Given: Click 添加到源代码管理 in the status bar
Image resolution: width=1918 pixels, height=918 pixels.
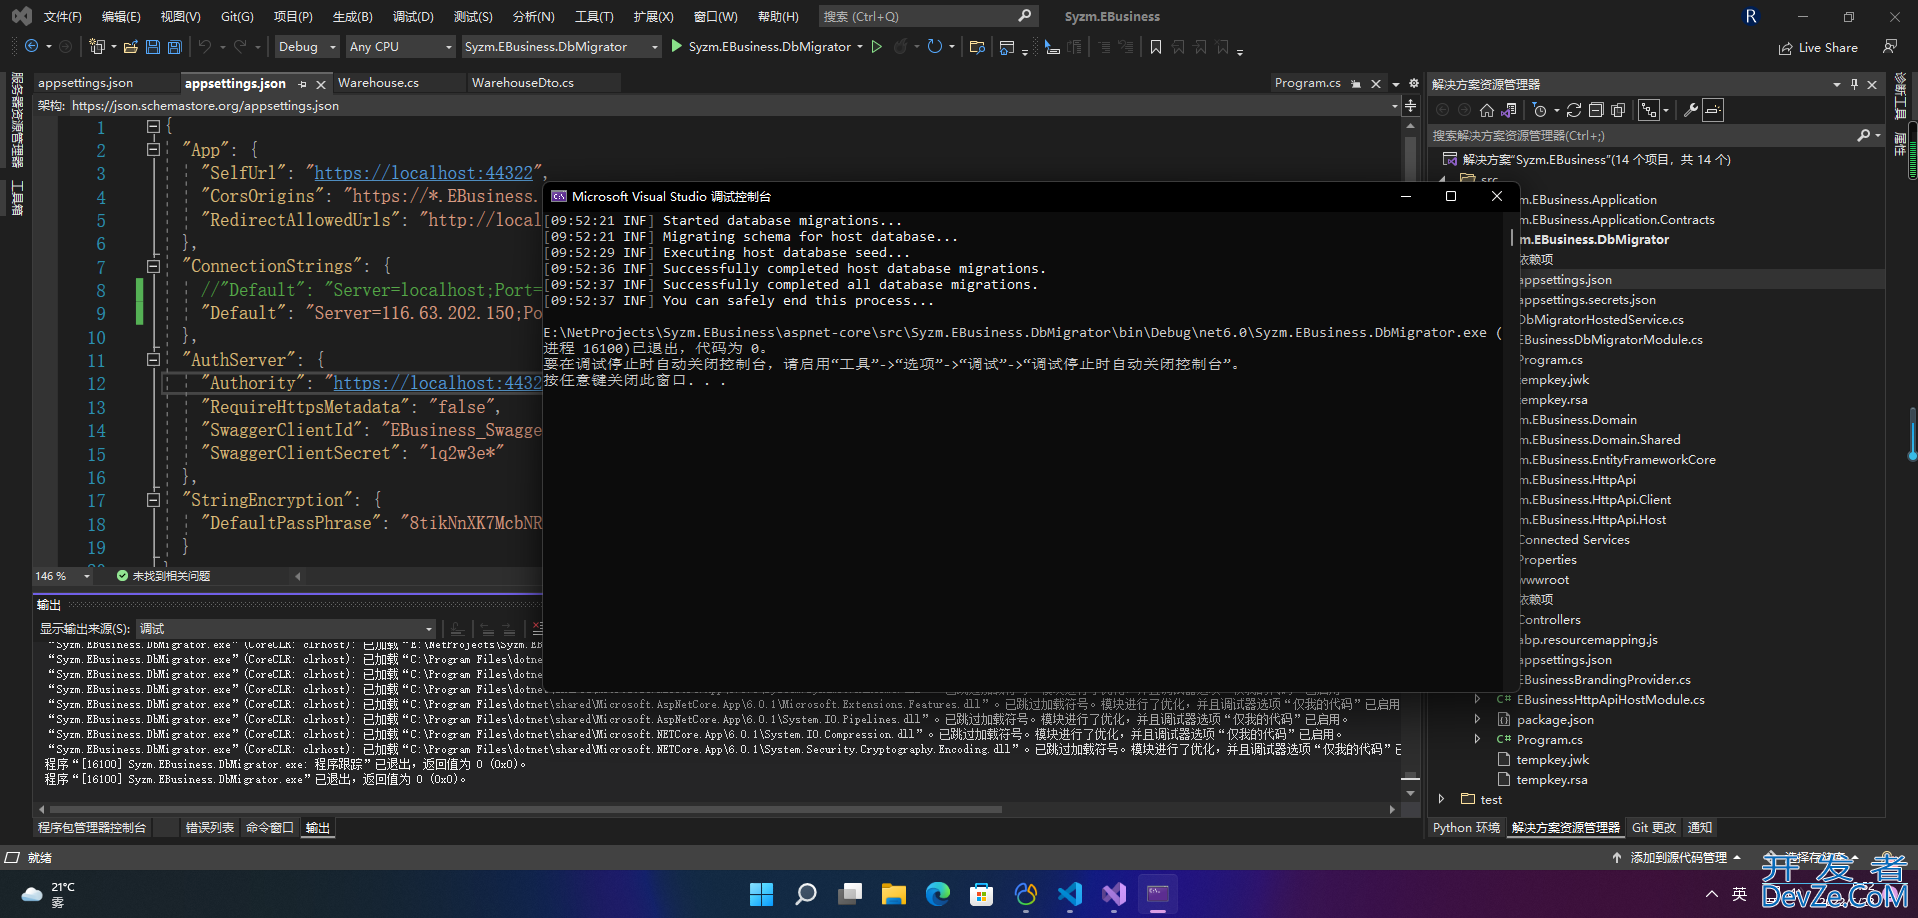Looking at the screenshot, I should [1677, 858].
